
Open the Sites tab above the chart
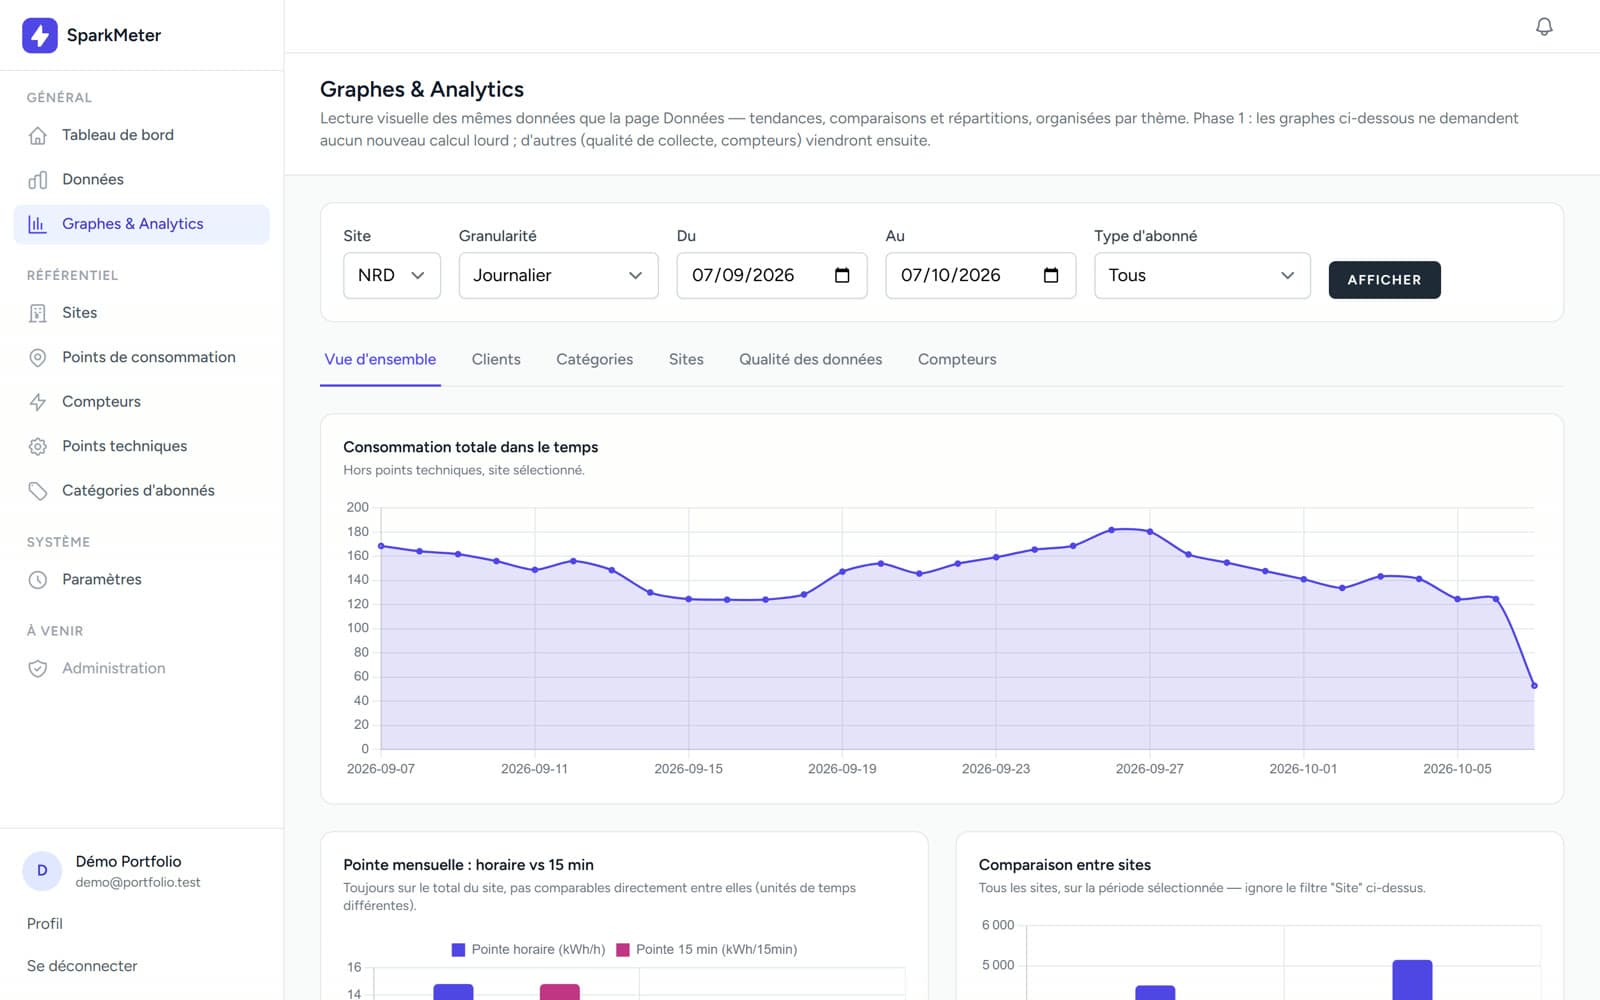coord(686,359)
